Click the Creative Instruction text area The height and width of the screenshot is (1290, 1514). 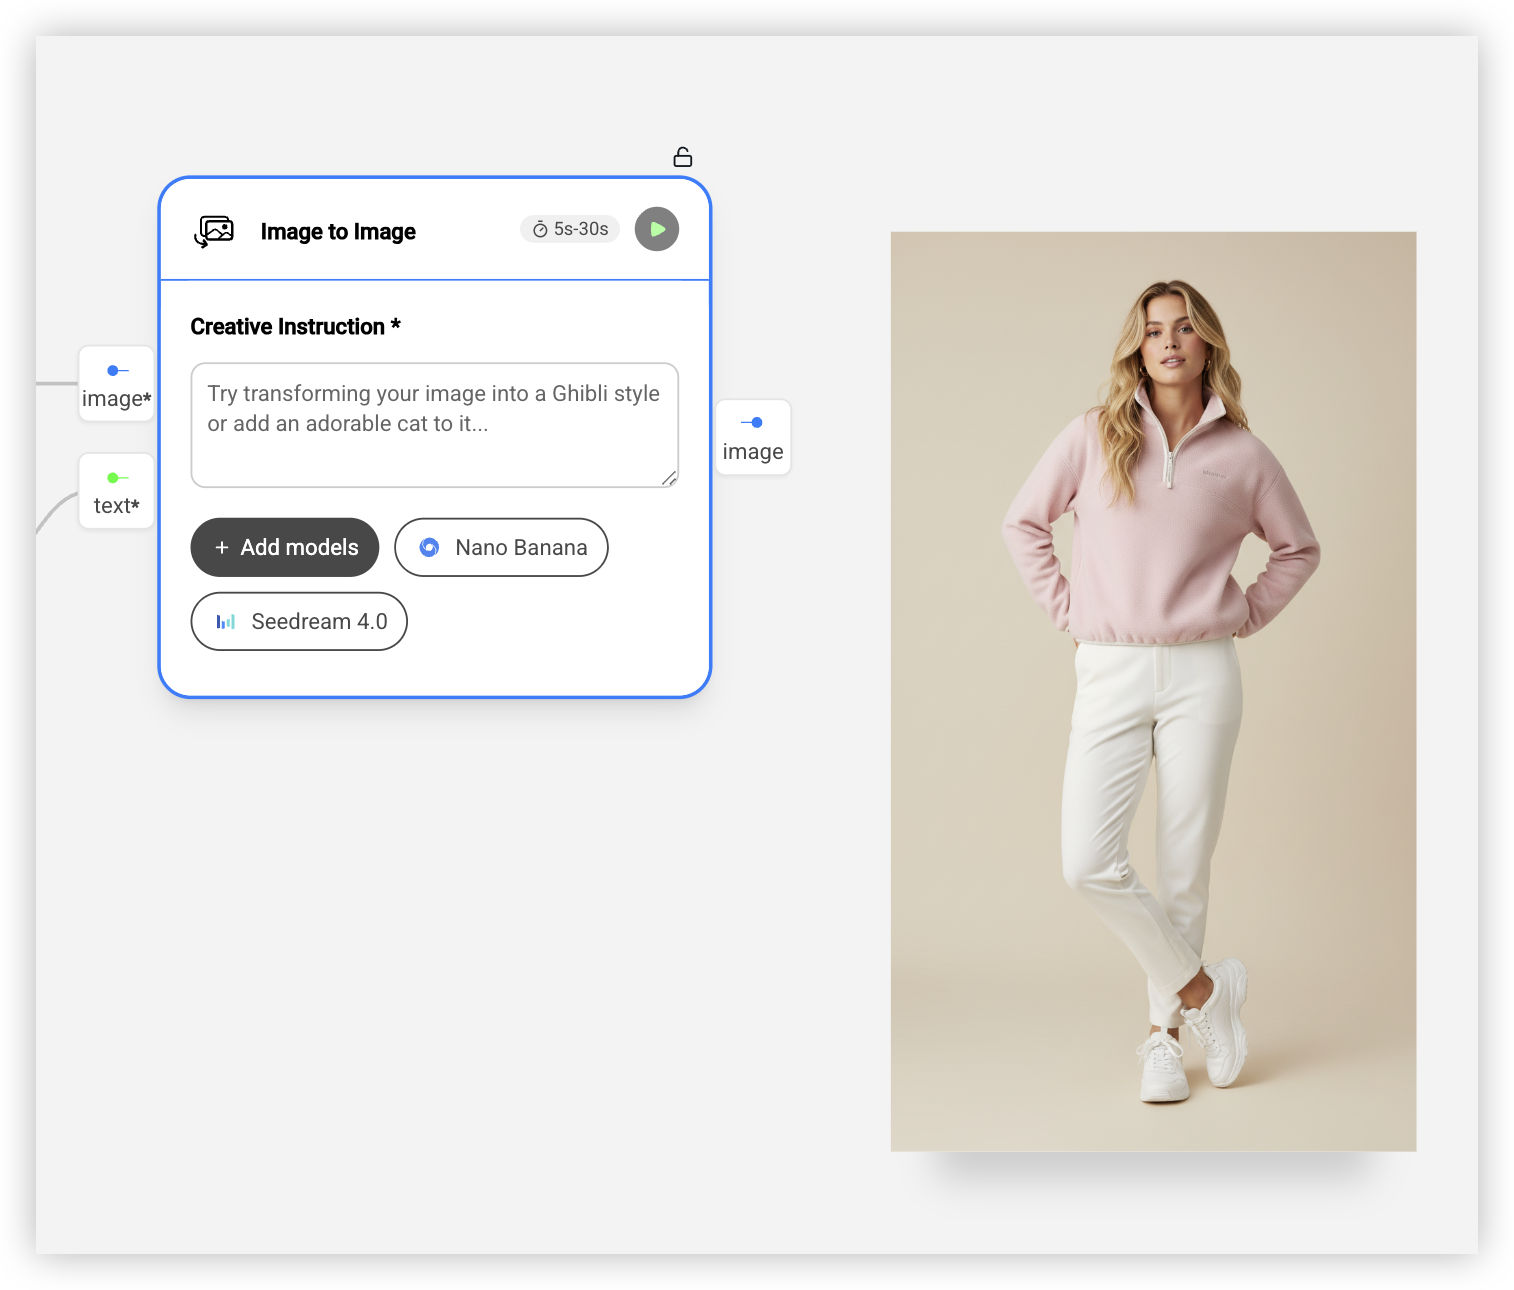click(435, 425)
